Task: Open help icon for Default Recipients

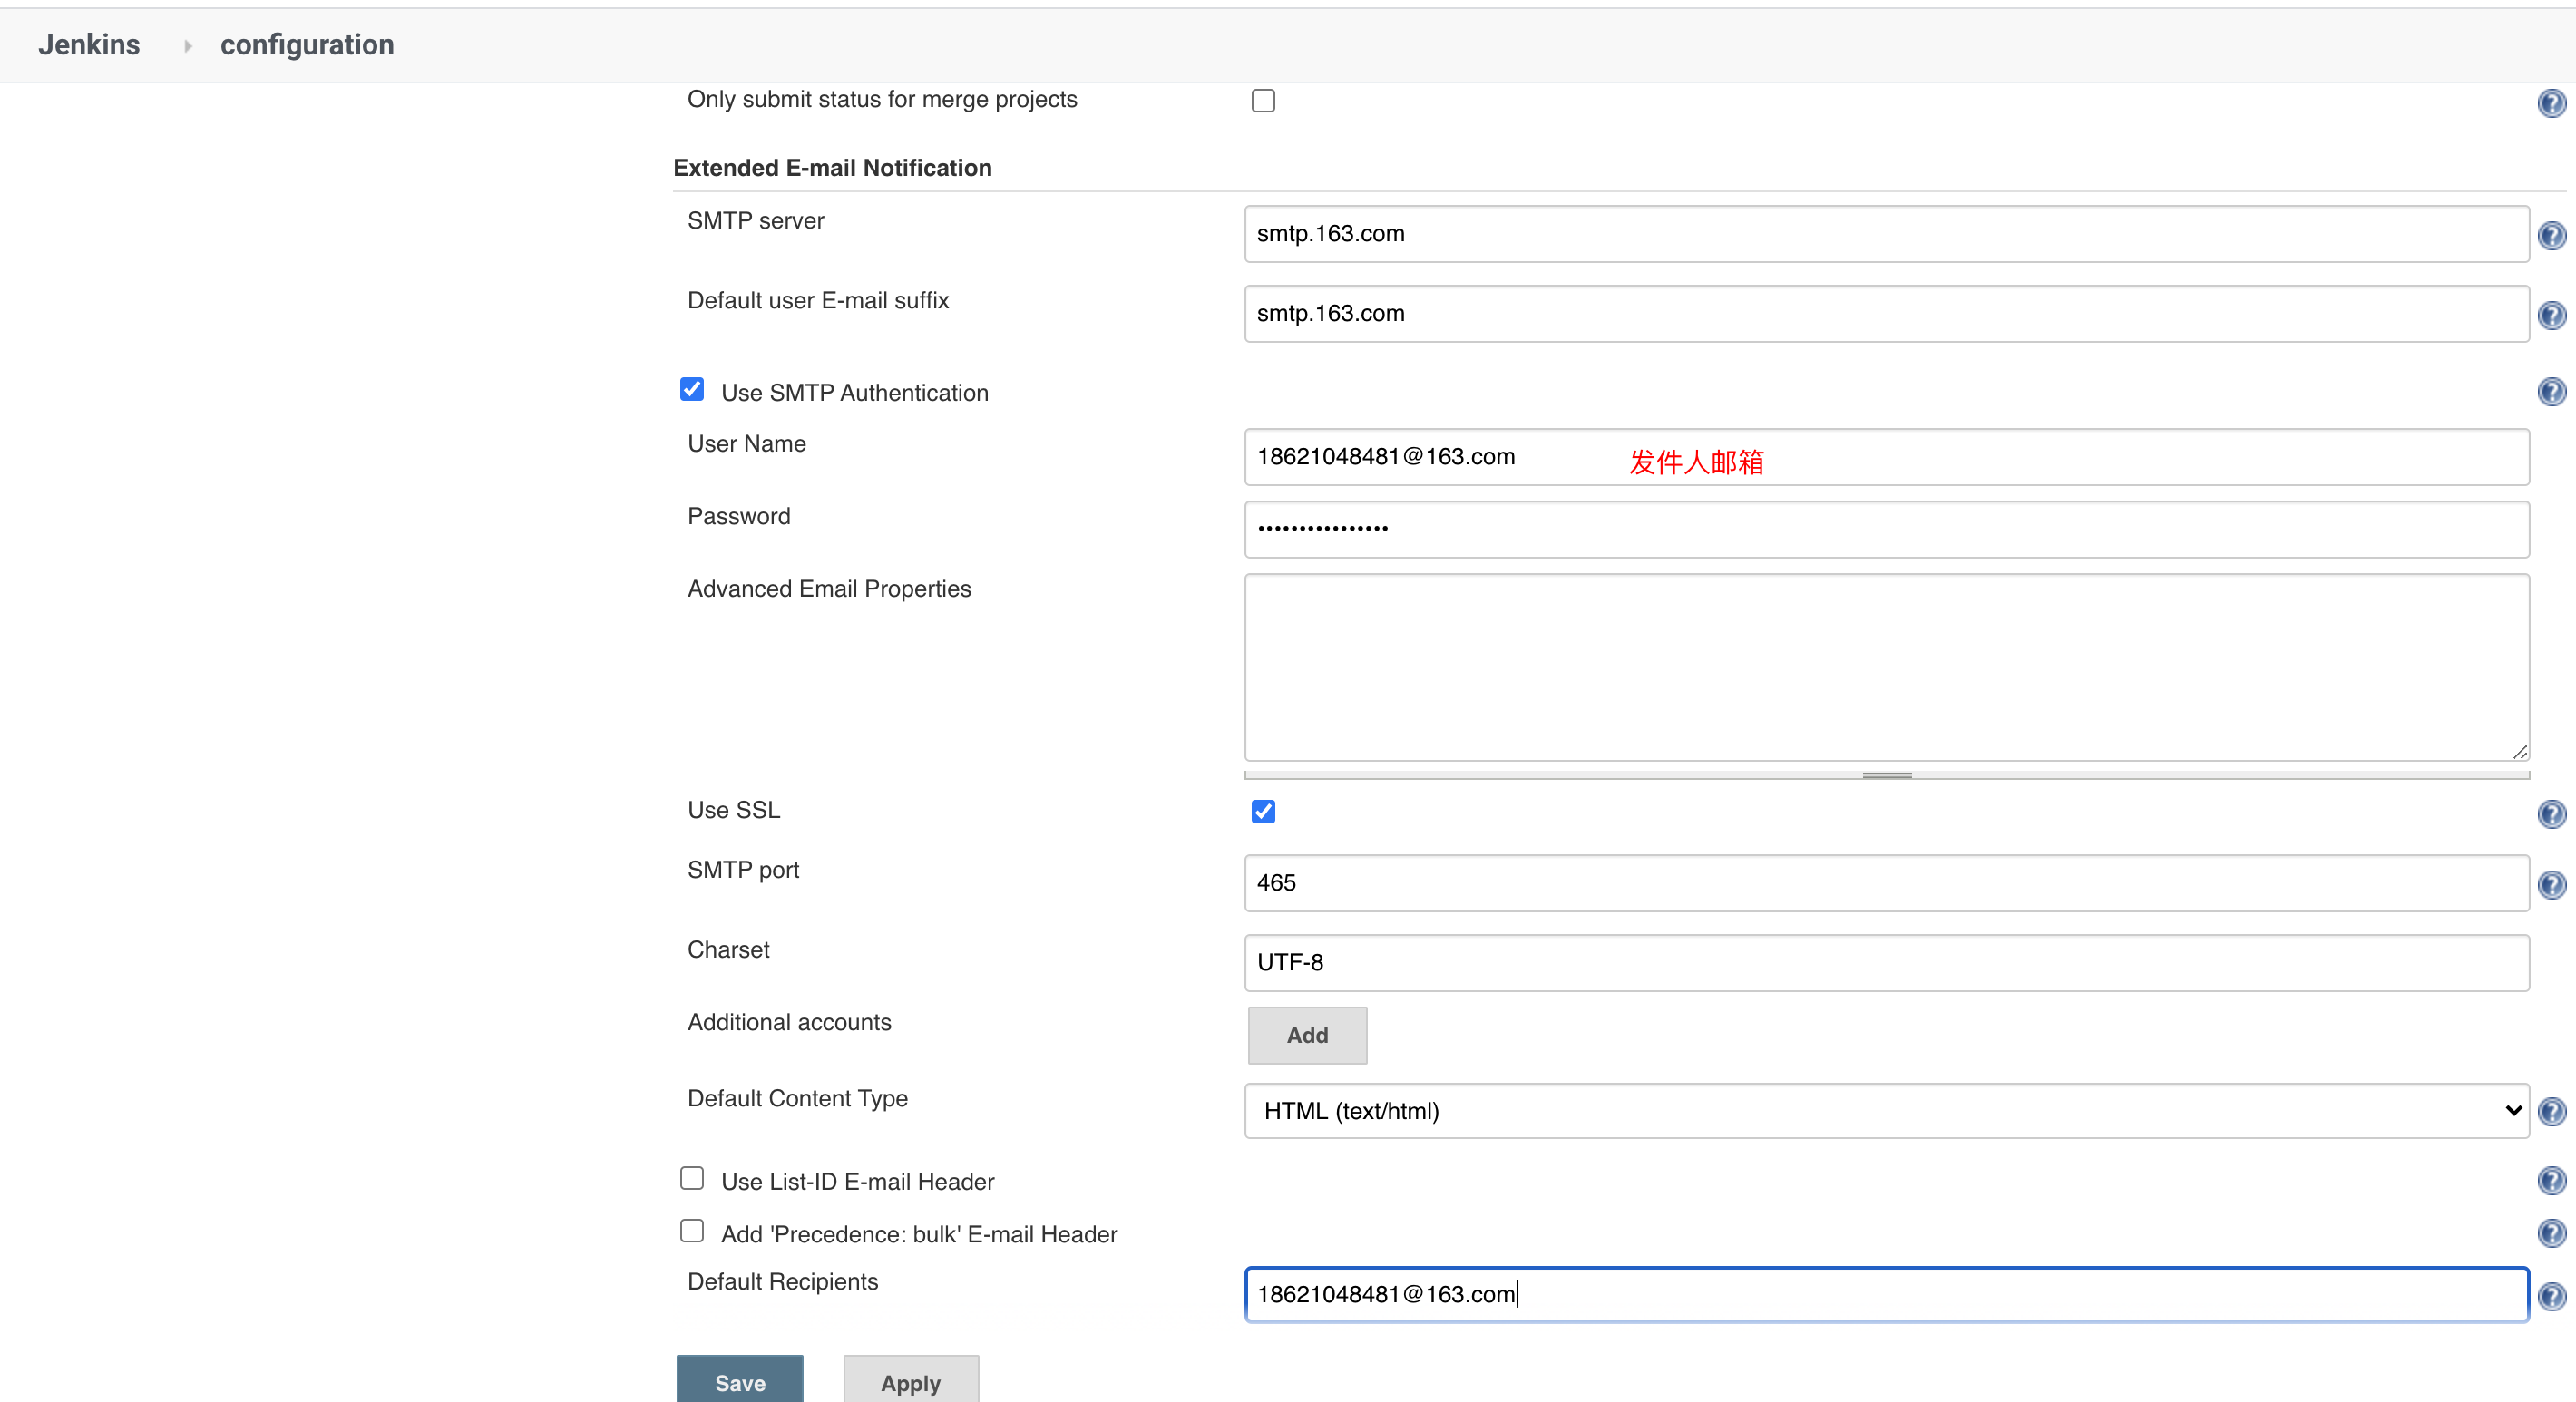Action: pyautogui.click(x=2551, y=1296)
